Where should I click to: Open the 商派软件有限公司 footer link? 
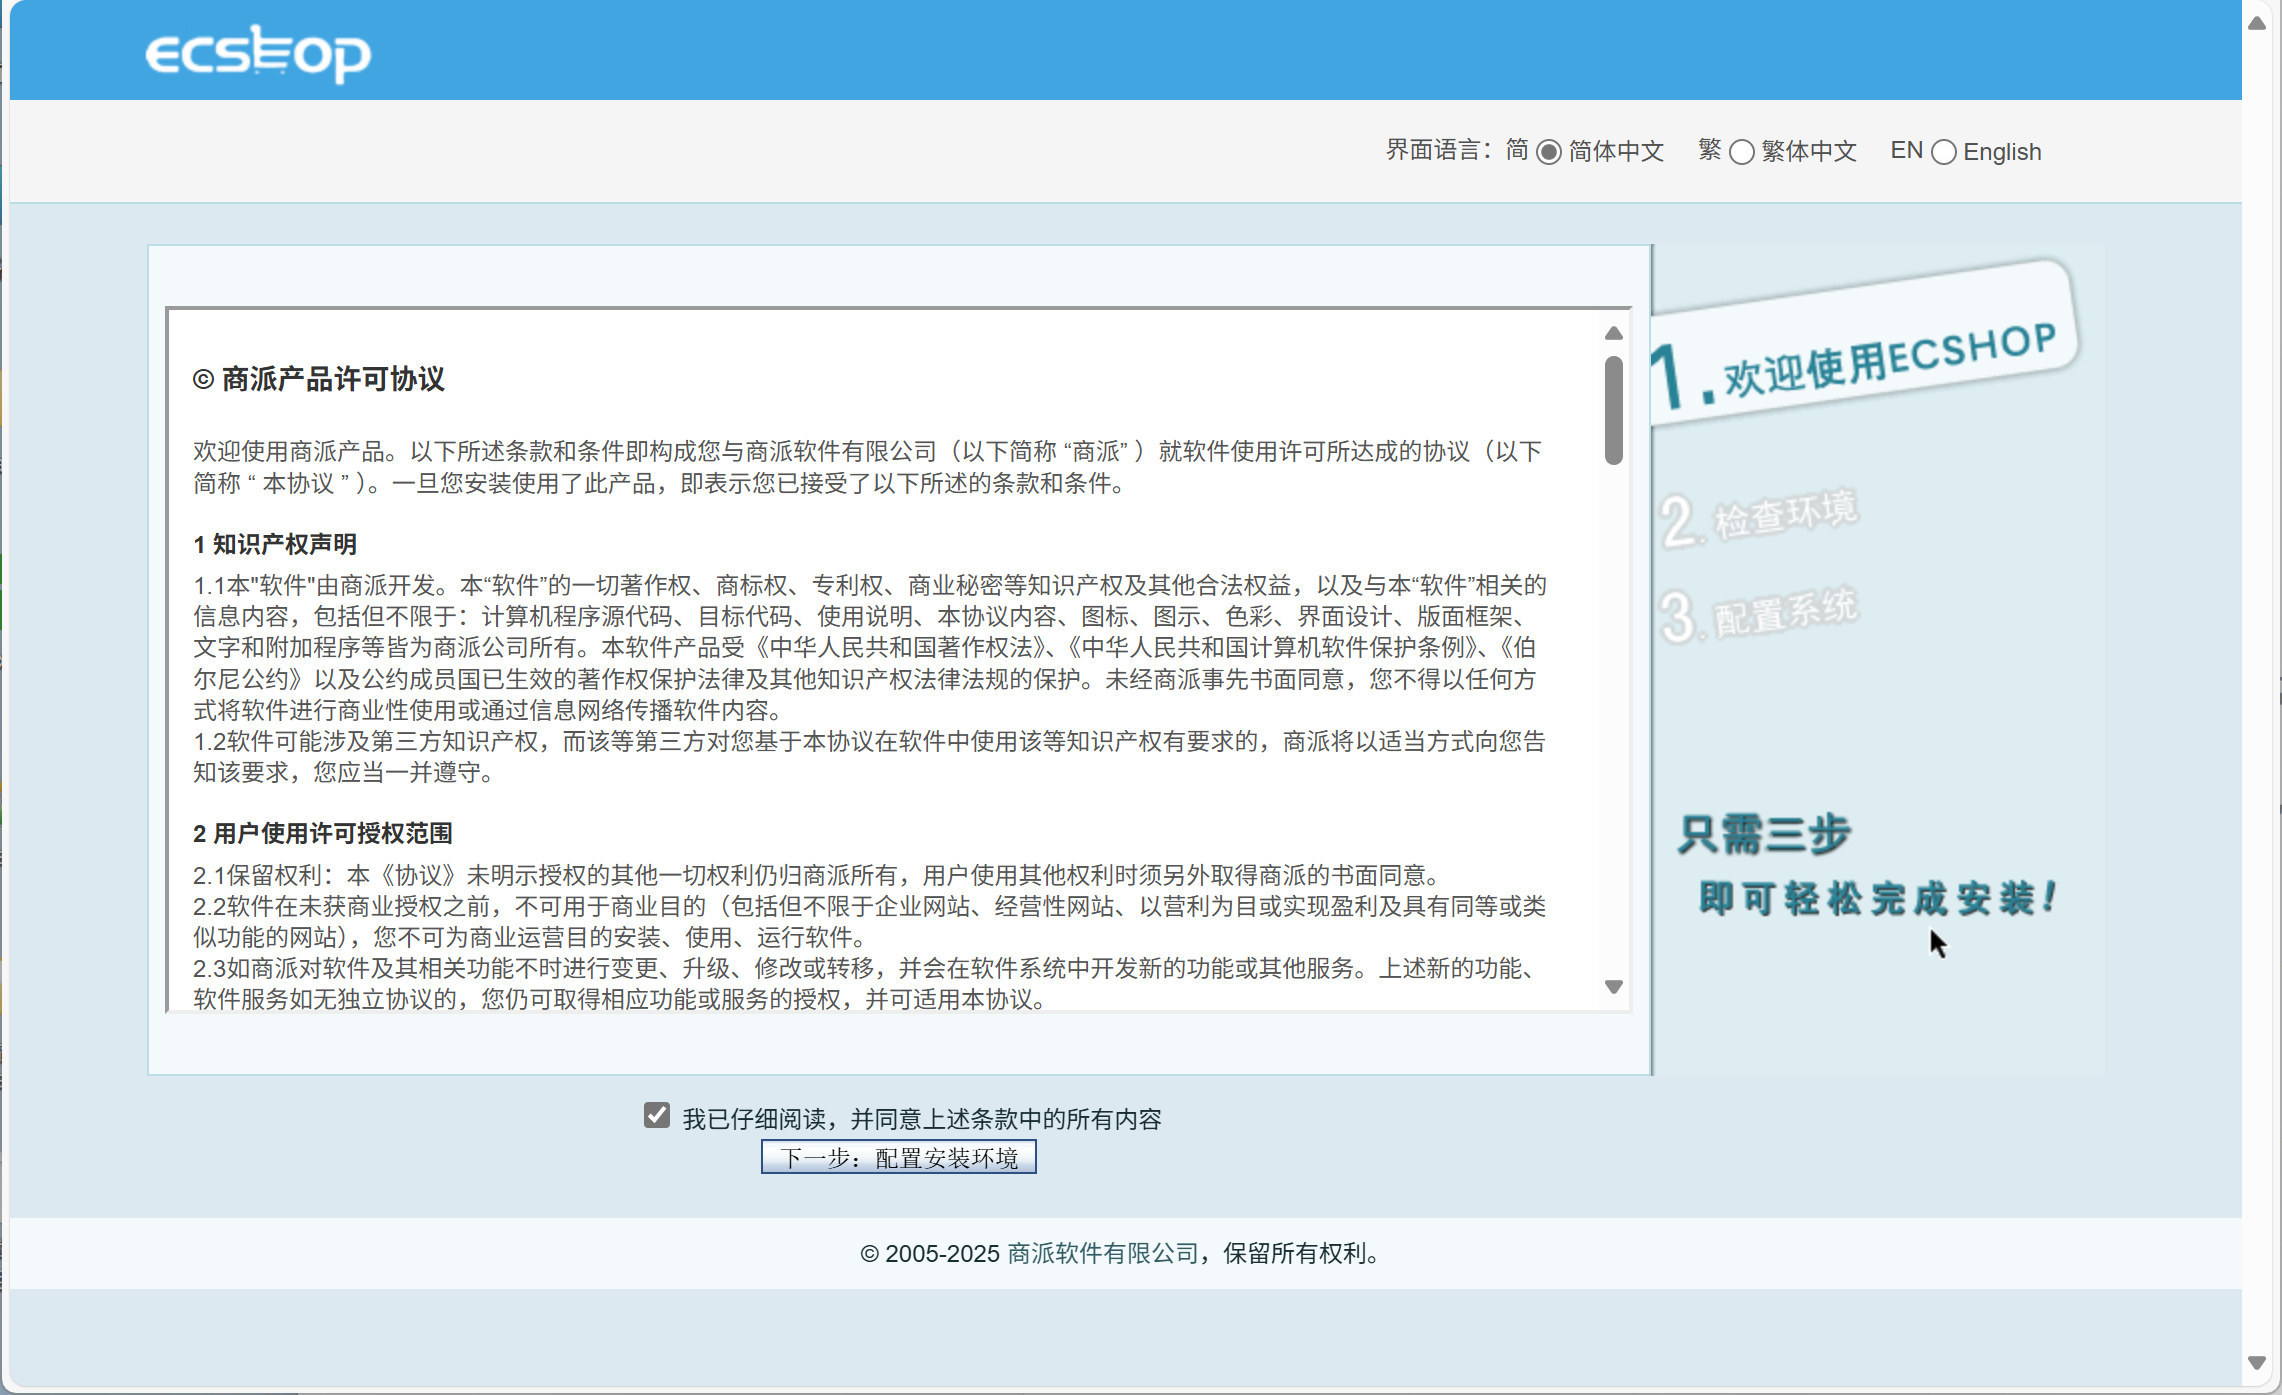(1103, 1253)
